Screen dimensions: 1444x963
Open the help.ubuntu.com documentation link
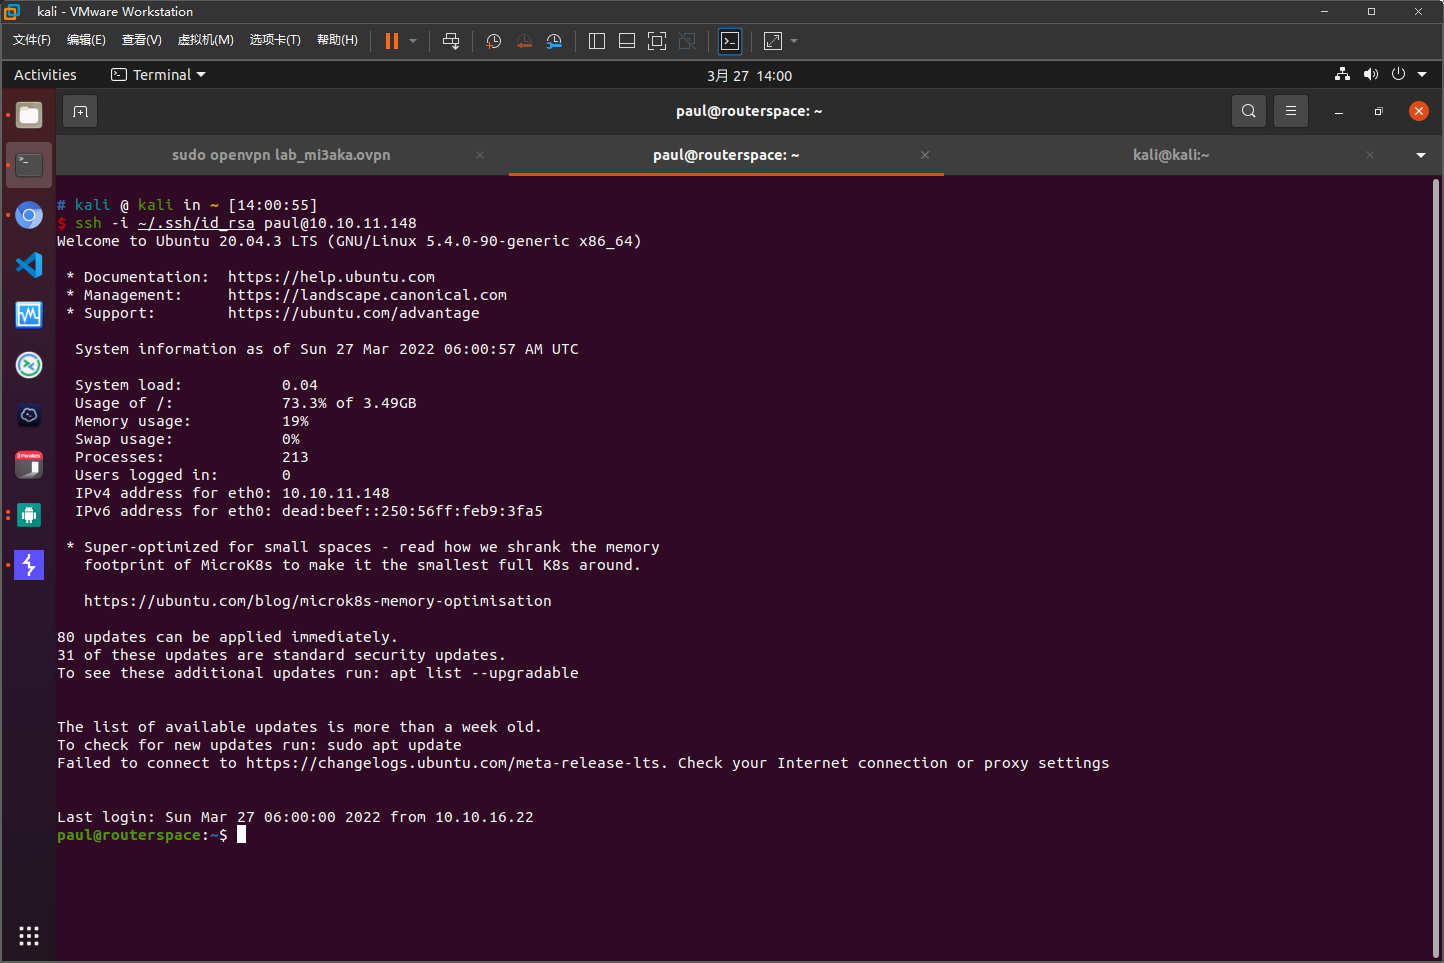click(331, 277)
